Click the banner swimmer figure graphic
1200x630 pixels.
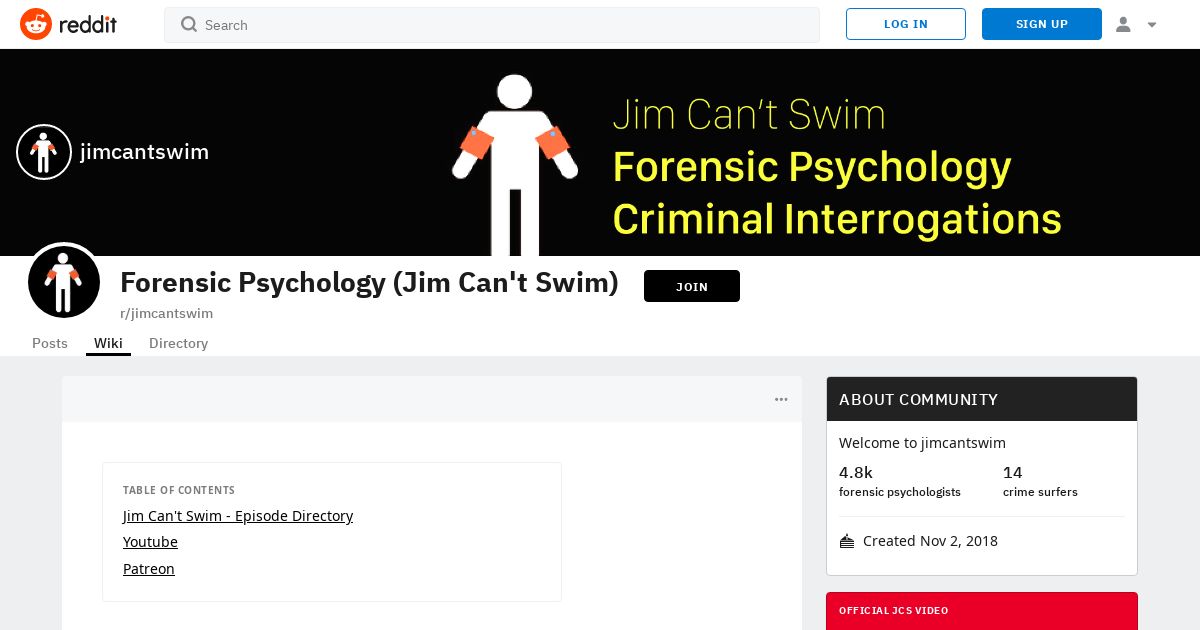515,165
